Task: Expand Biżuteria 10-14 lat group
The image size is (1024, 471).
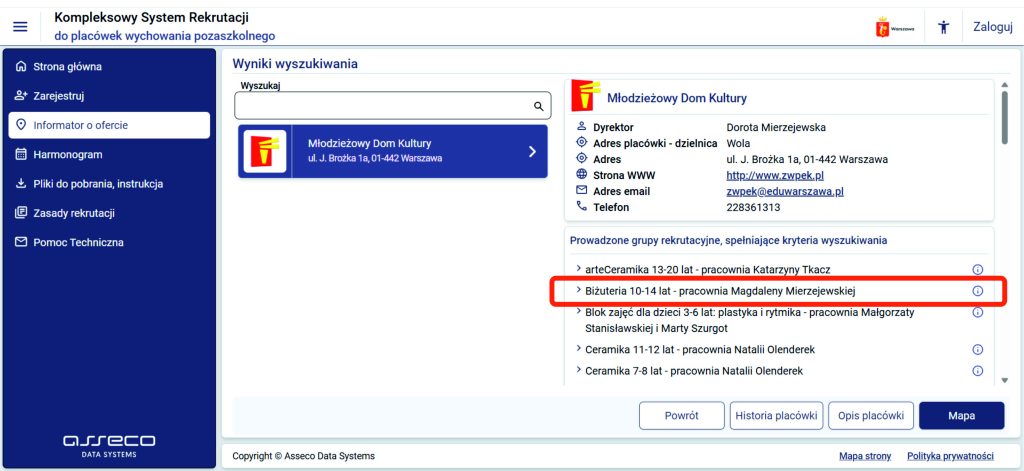Action: pos(579,290)
